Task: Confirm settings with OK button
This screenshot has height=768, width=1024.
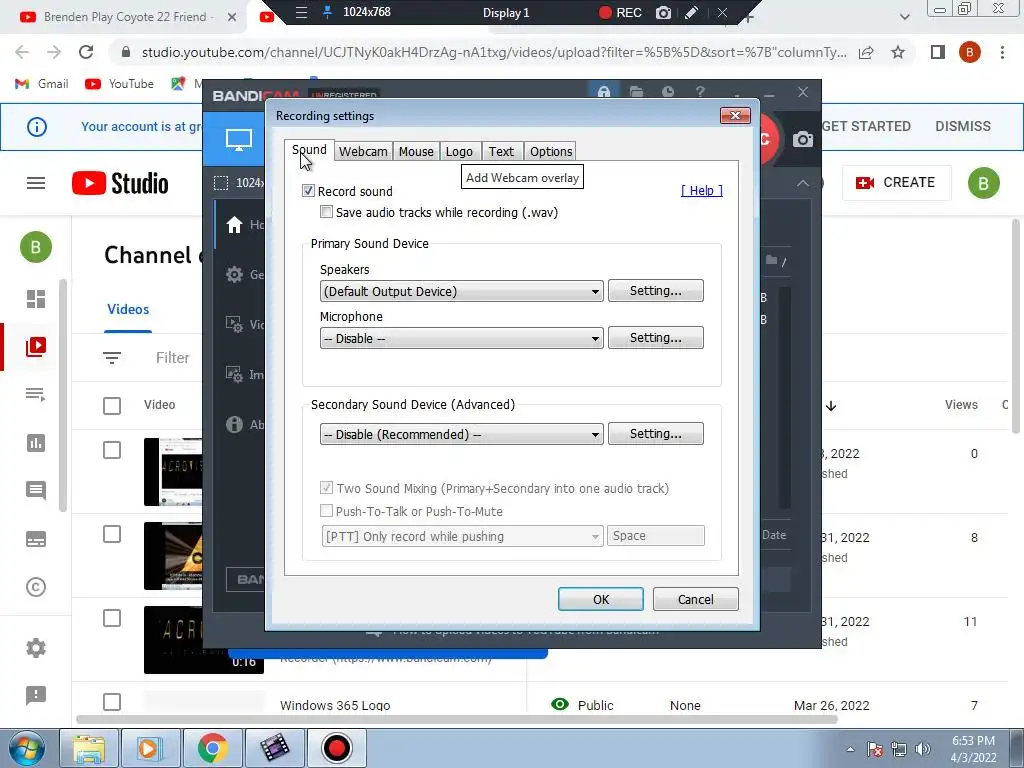Action: [601, 600]
